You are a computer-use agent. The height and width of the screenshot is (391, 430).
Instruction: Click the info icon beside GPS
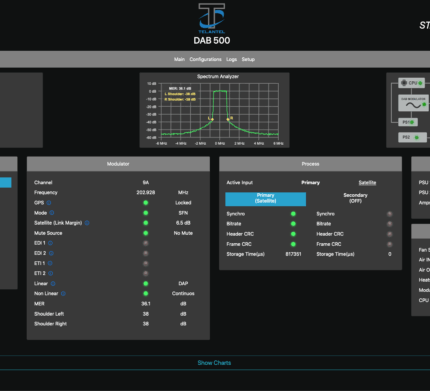click(x=49, y=203)
